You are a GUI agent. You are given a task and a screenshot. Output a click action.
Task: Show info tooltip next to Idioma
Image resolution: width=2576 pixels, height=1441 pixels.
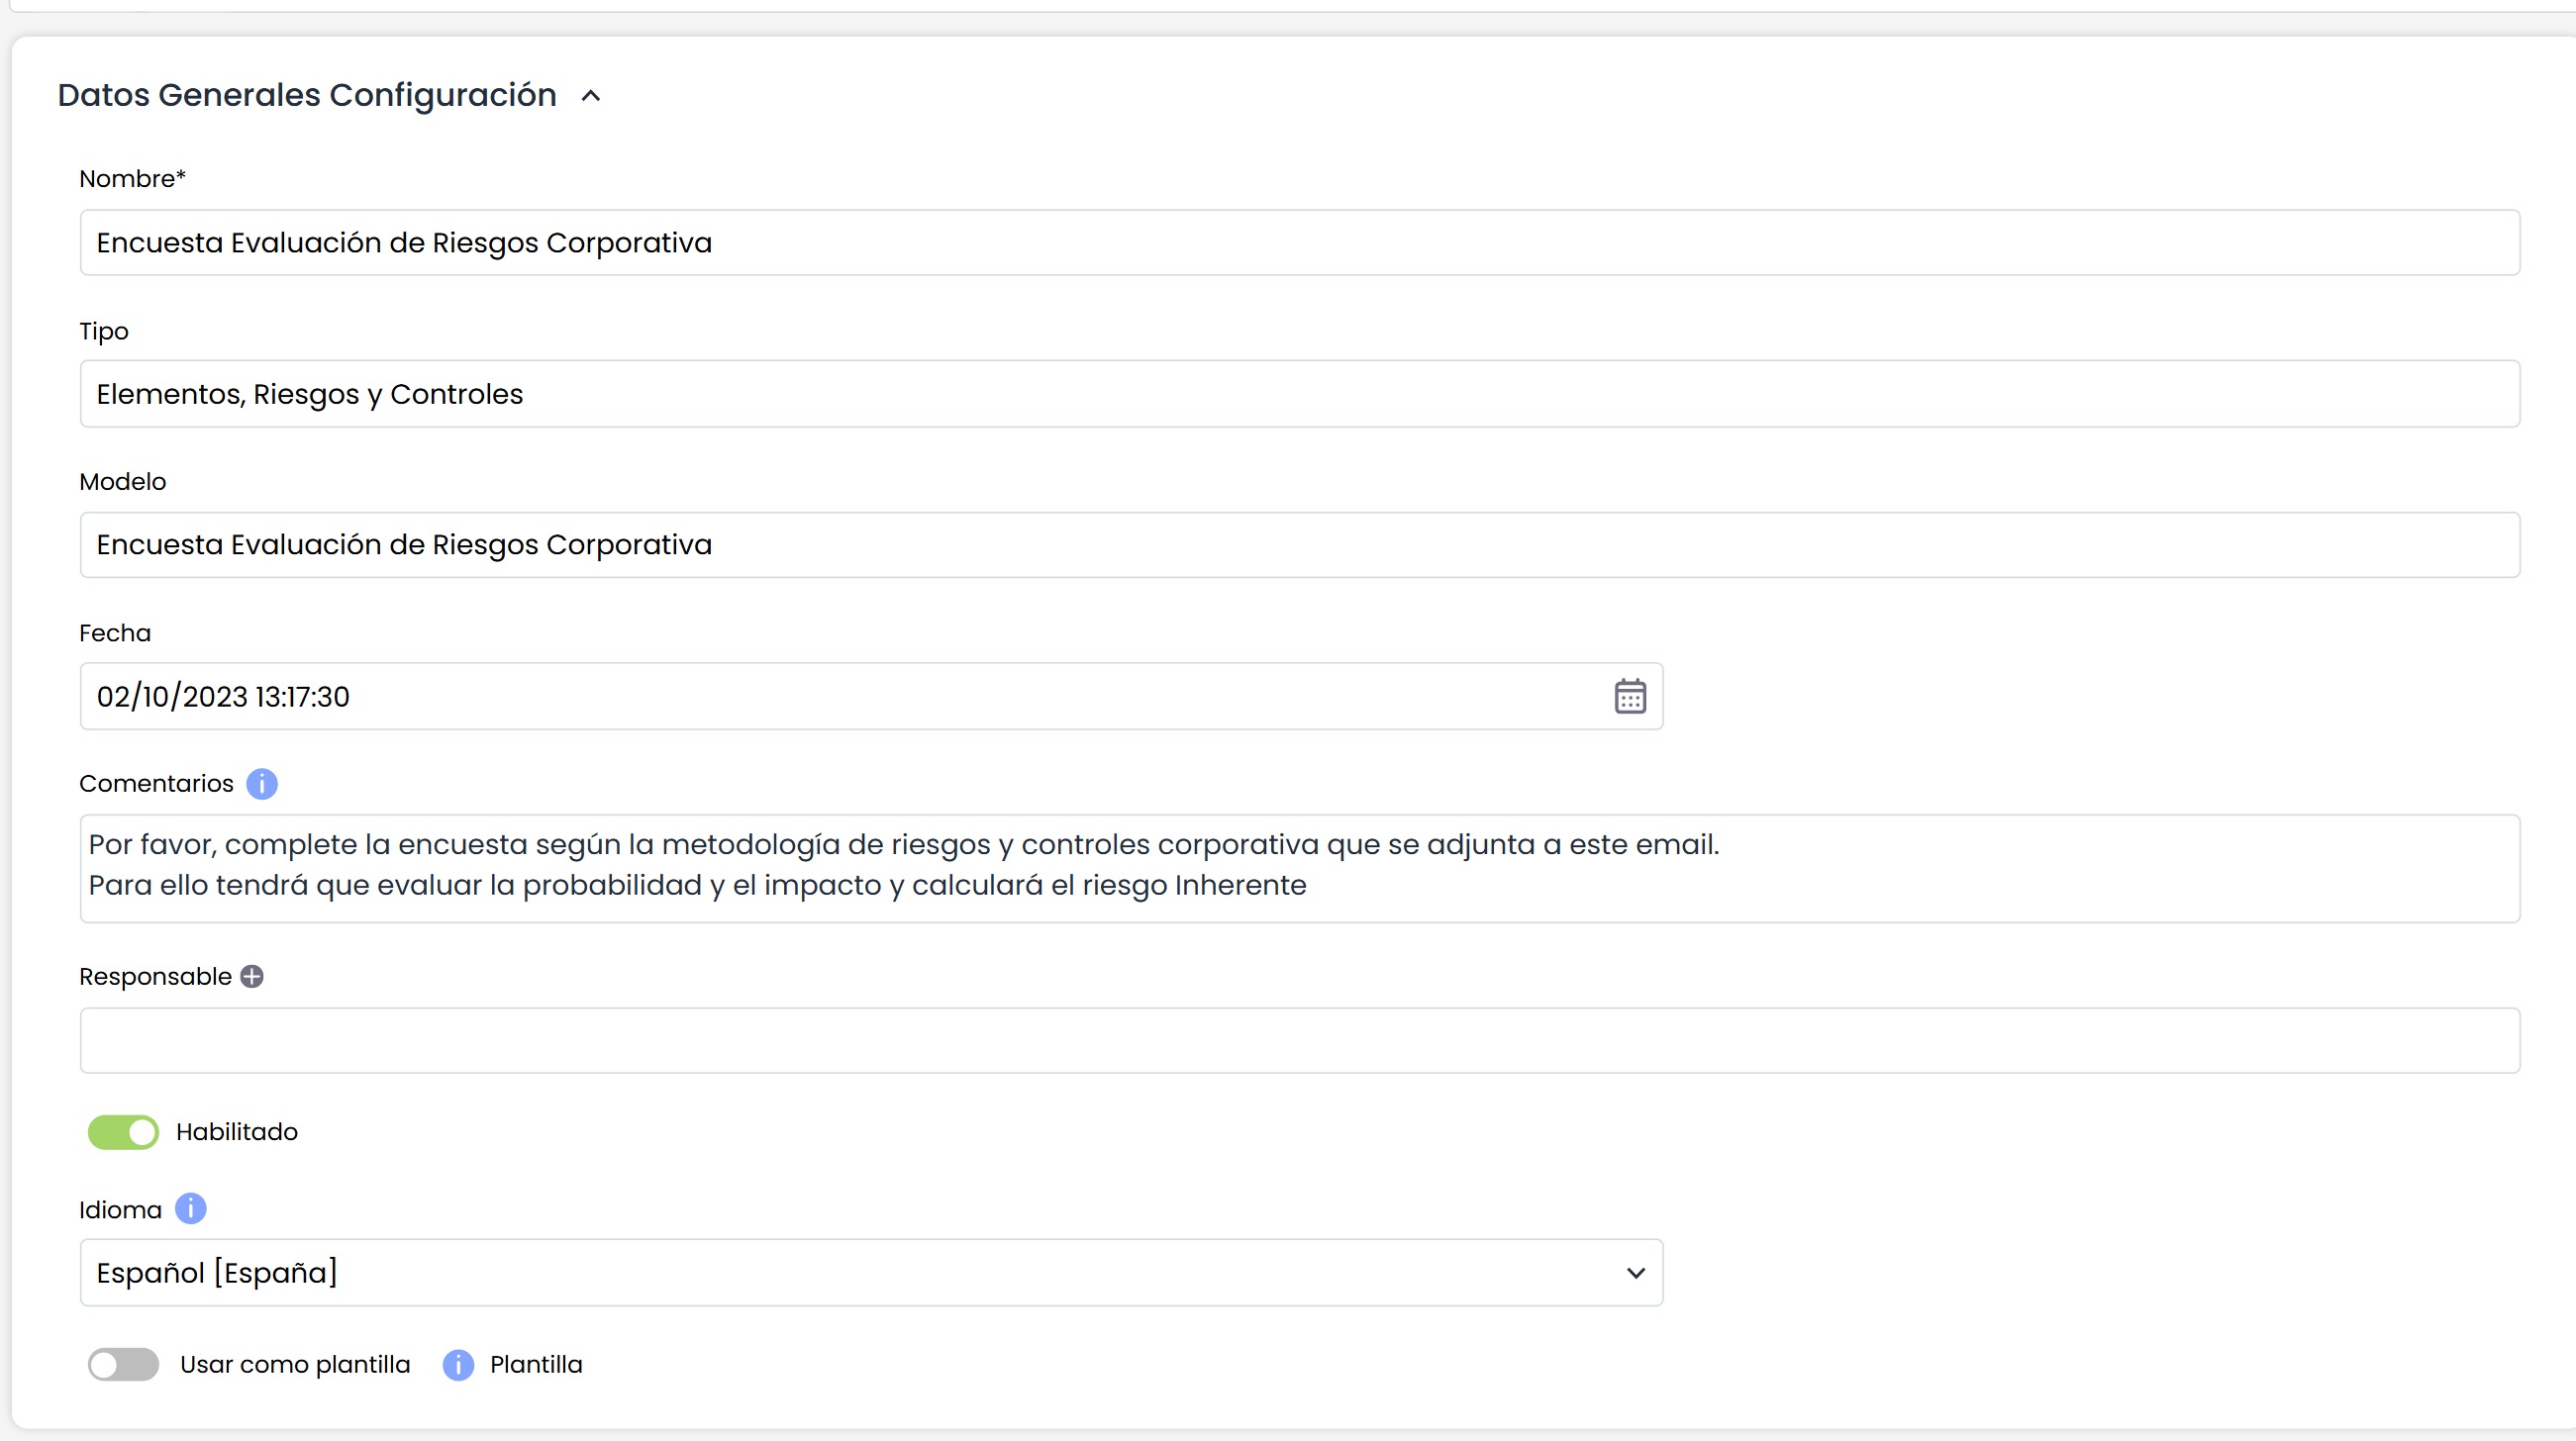pos(191,1209)
